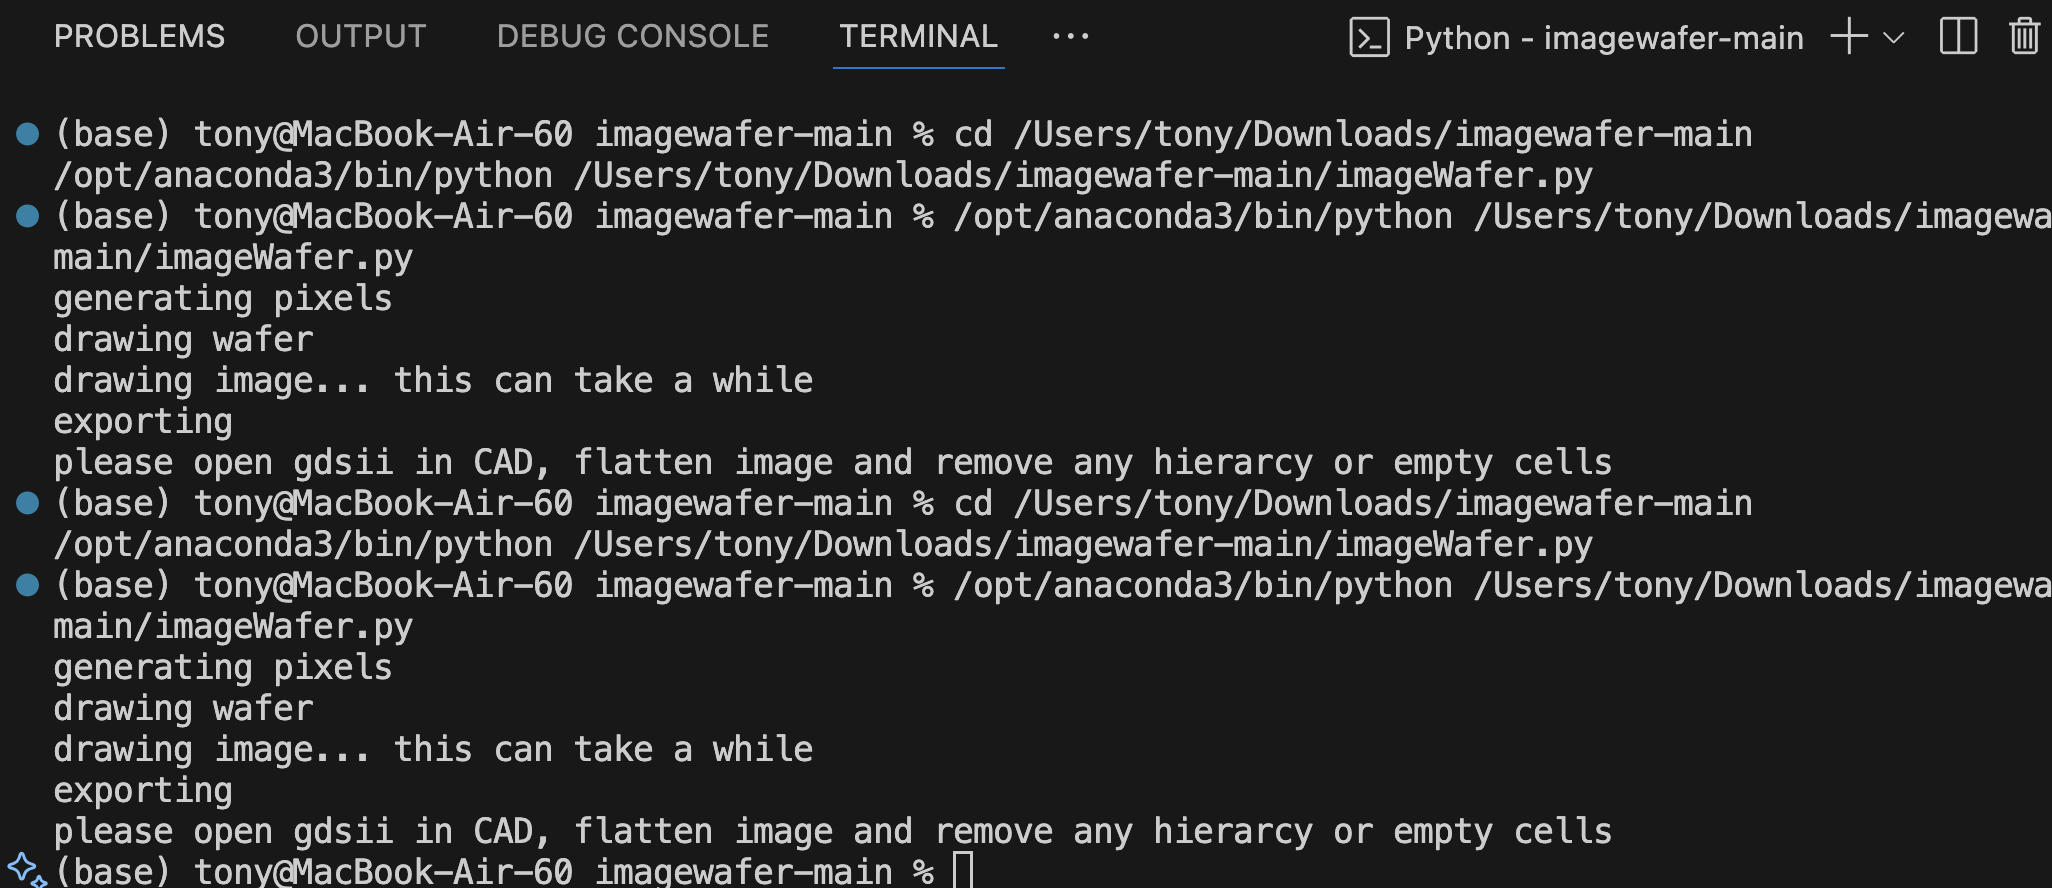This screenshot has width=2052, height=888.
Task: Kill the terminal using the trash icon
Action: [2025, 36]
